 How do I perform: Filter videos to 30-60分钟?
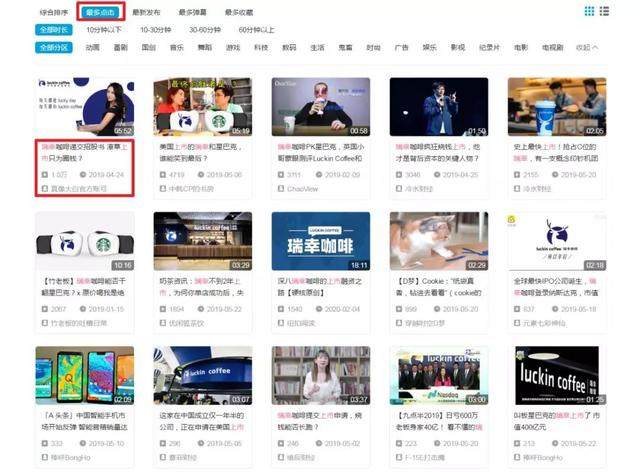pos(205,30)
